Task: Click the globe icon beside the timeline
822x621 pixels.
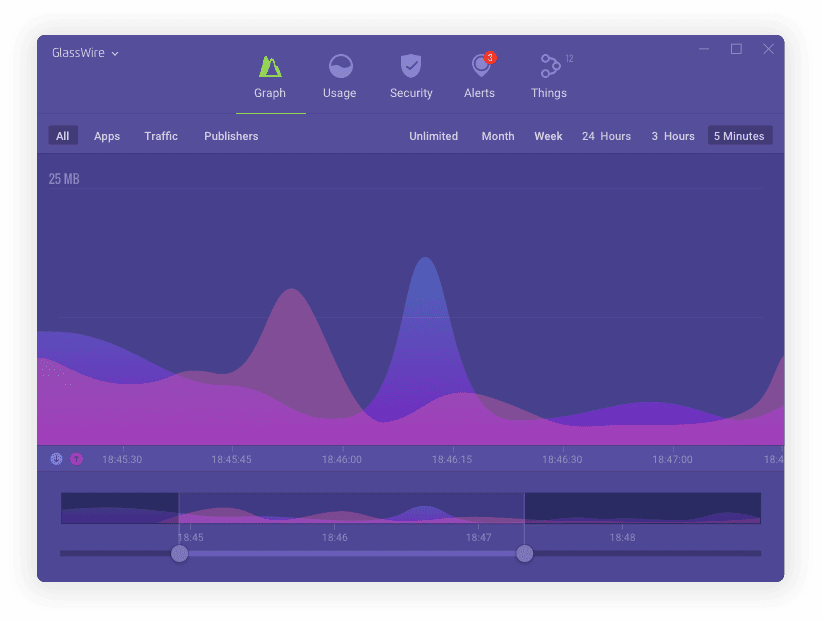Action: (56, 459)
